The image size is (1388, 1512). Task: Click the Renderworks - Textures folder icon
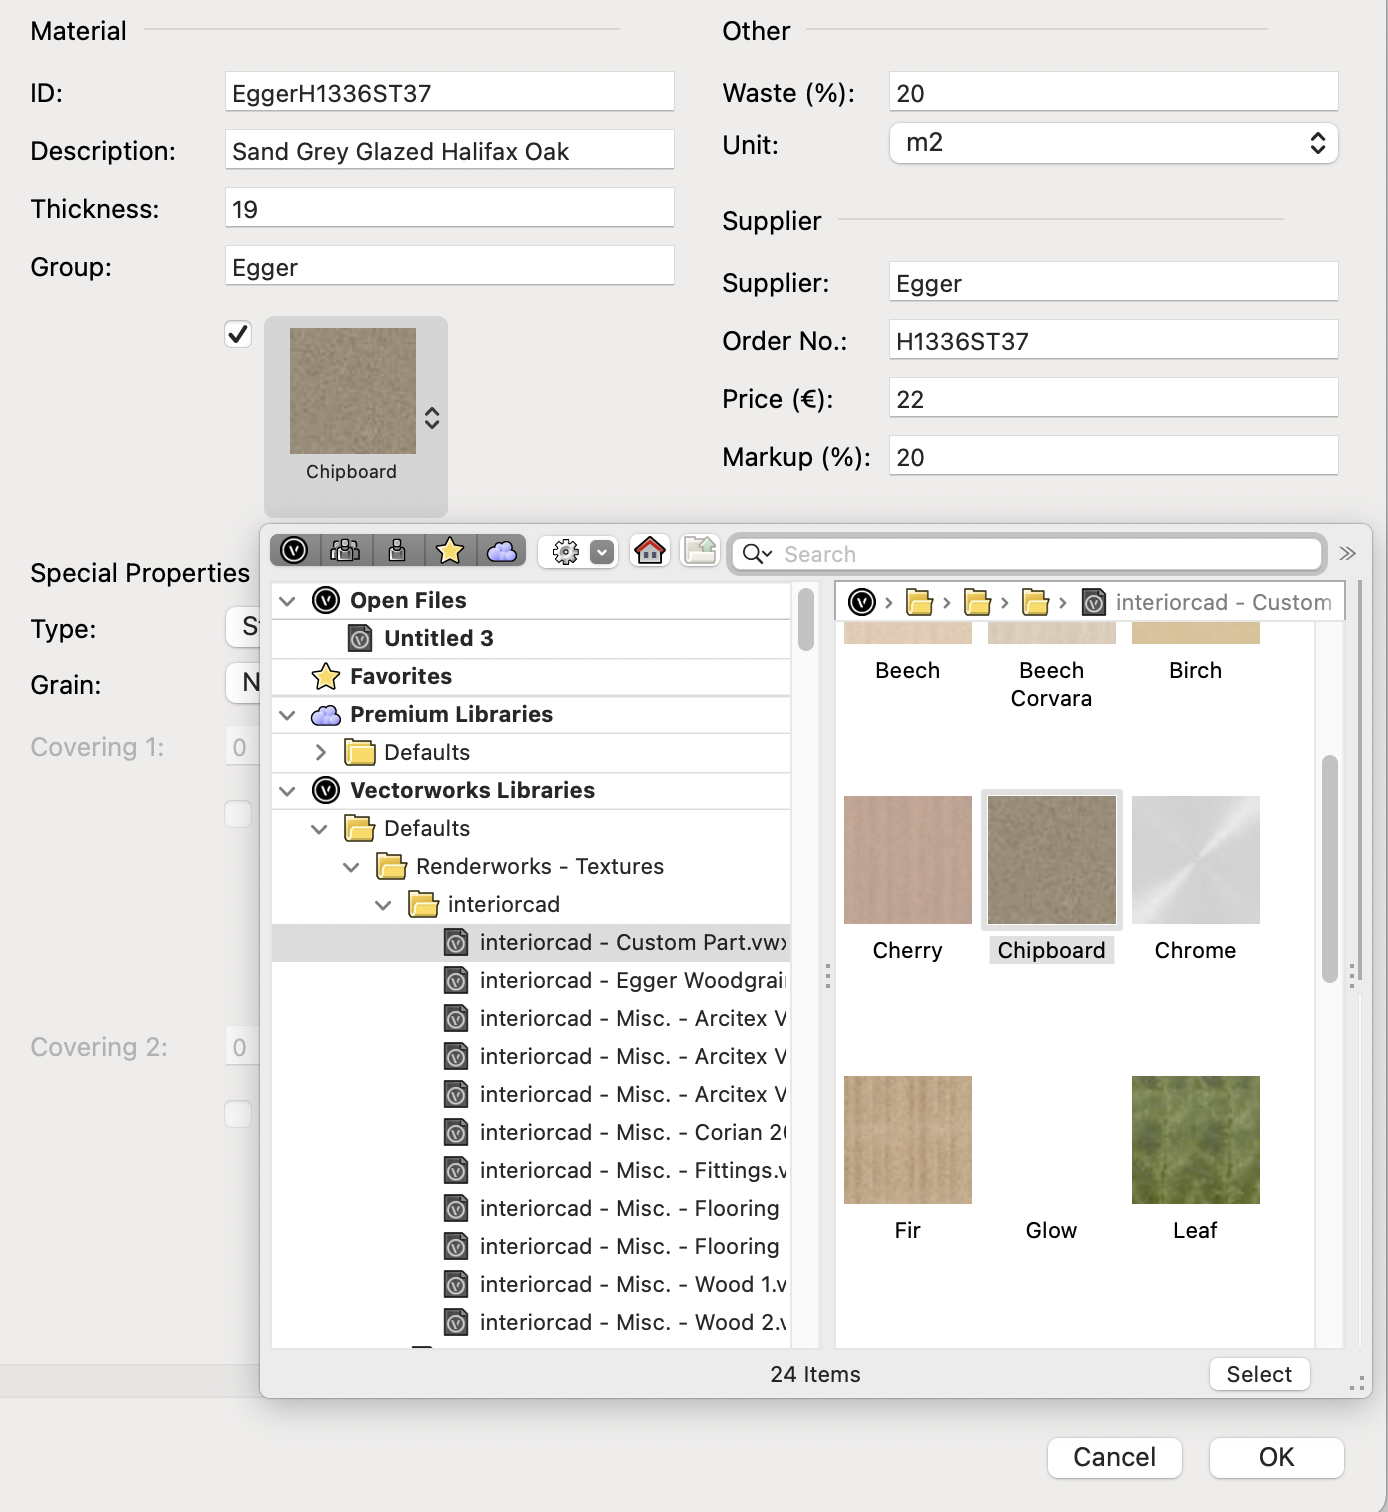391,866
